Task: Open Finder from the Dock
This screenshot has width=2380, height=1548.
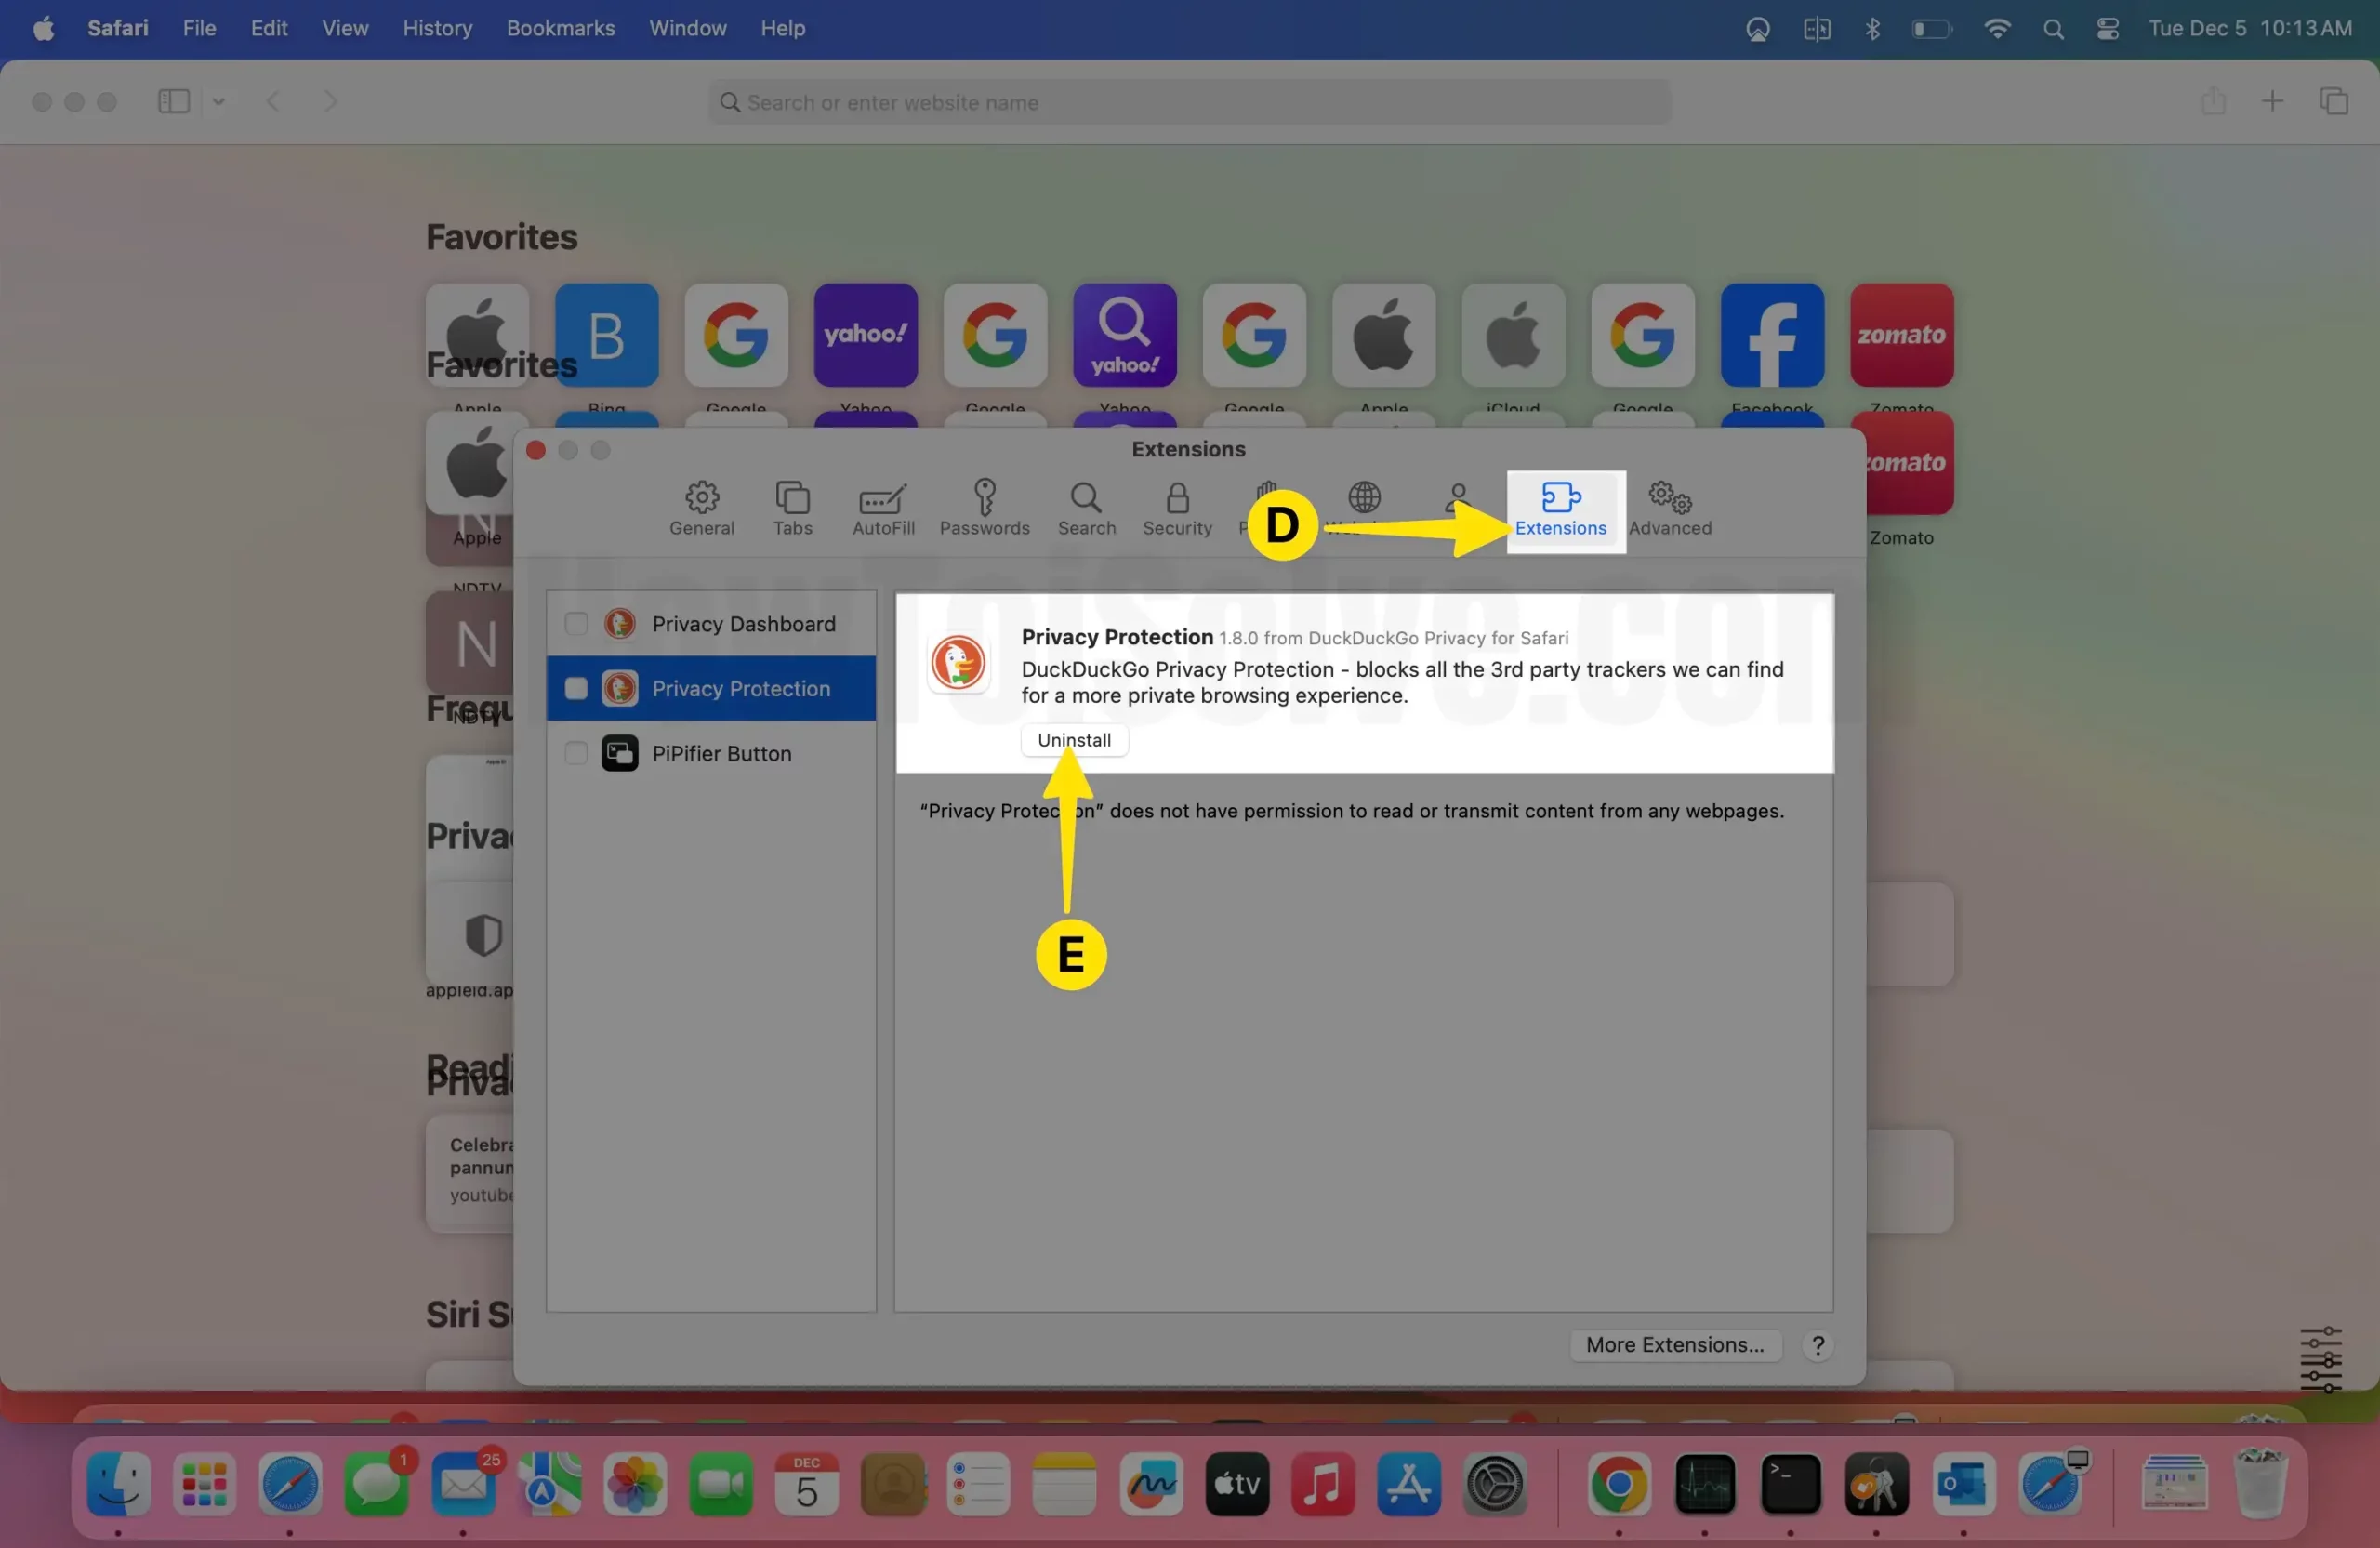Action: pyautogui.click(x=118, y=1484)
